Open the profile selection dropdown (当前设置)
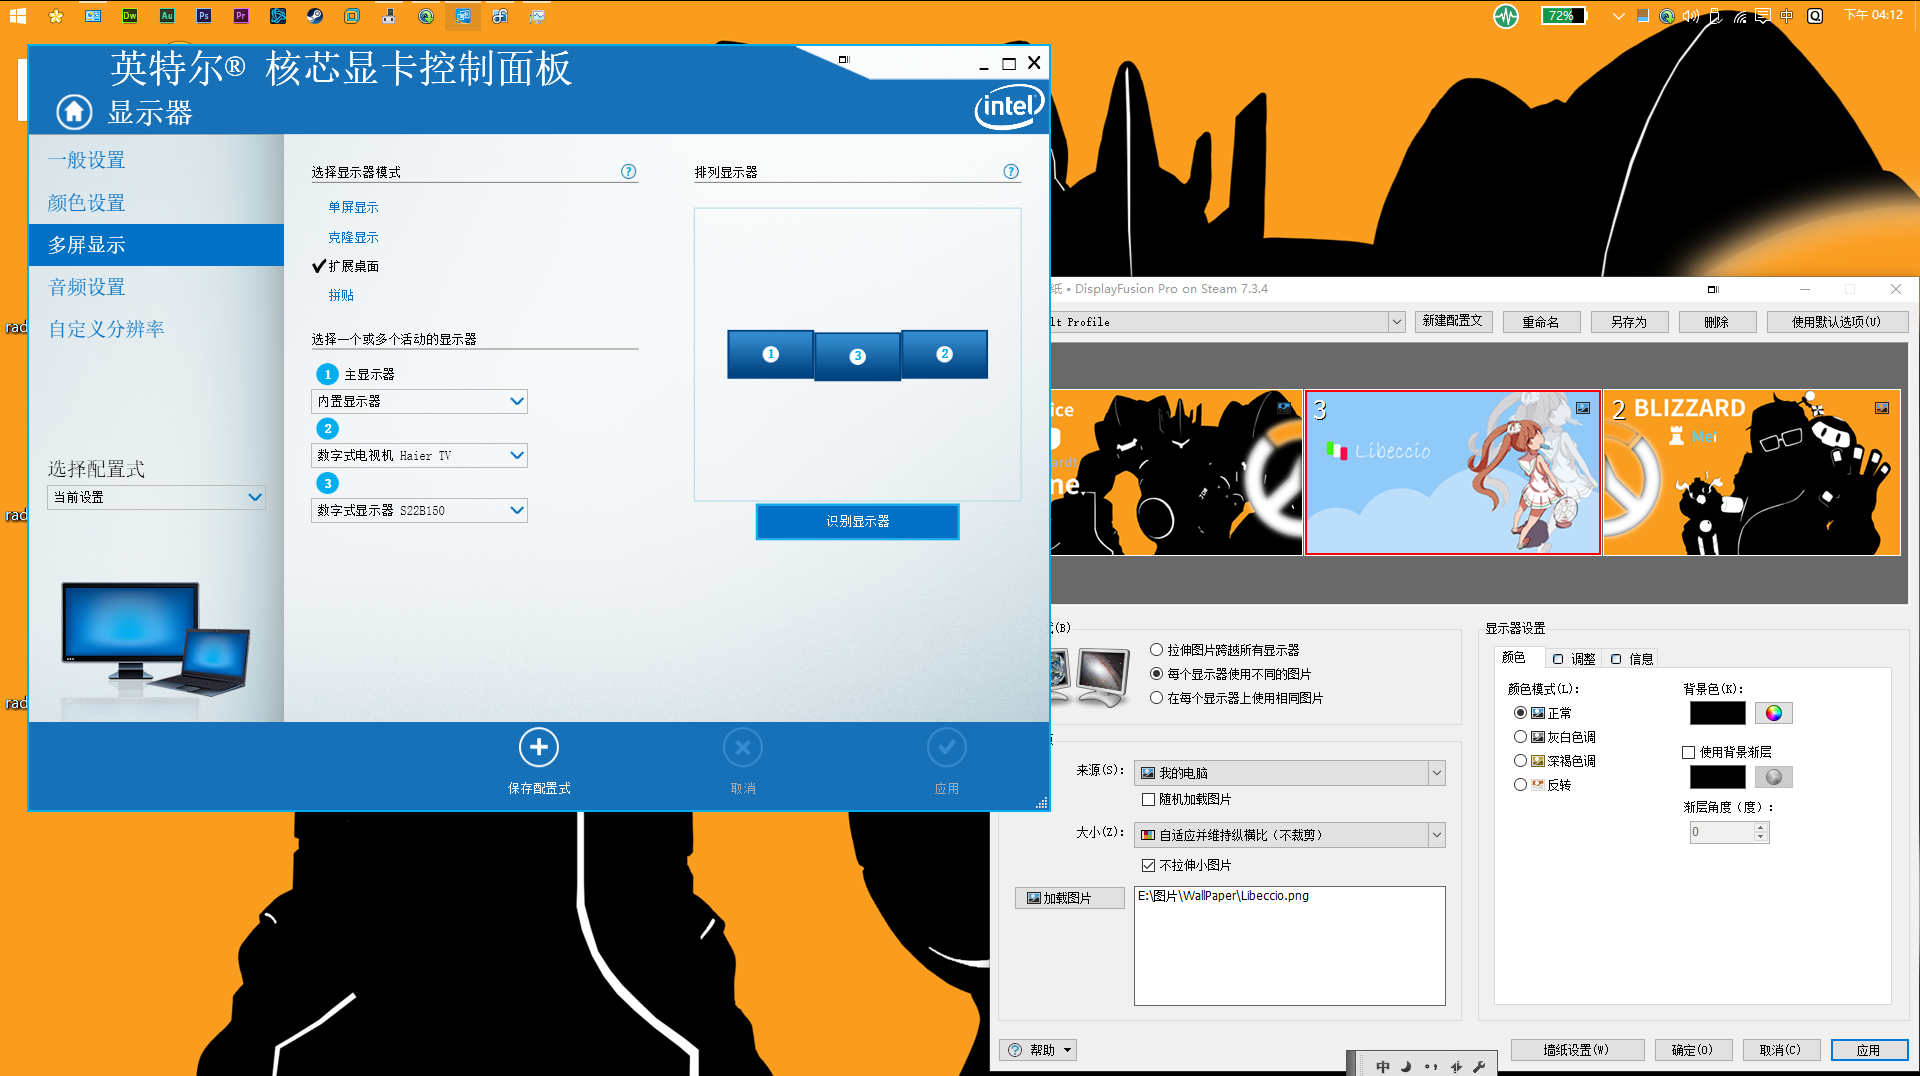The height and width of the screenshot is (1076, 1920). (156, 497)
